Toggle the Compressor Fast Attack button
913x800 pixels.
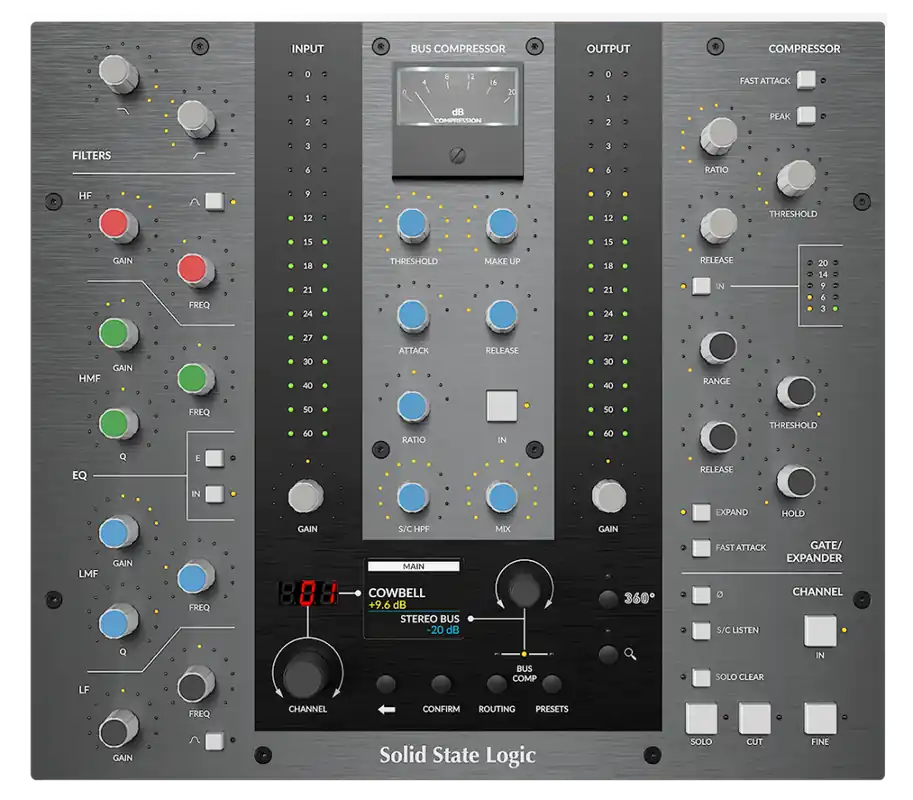point(806,80)
